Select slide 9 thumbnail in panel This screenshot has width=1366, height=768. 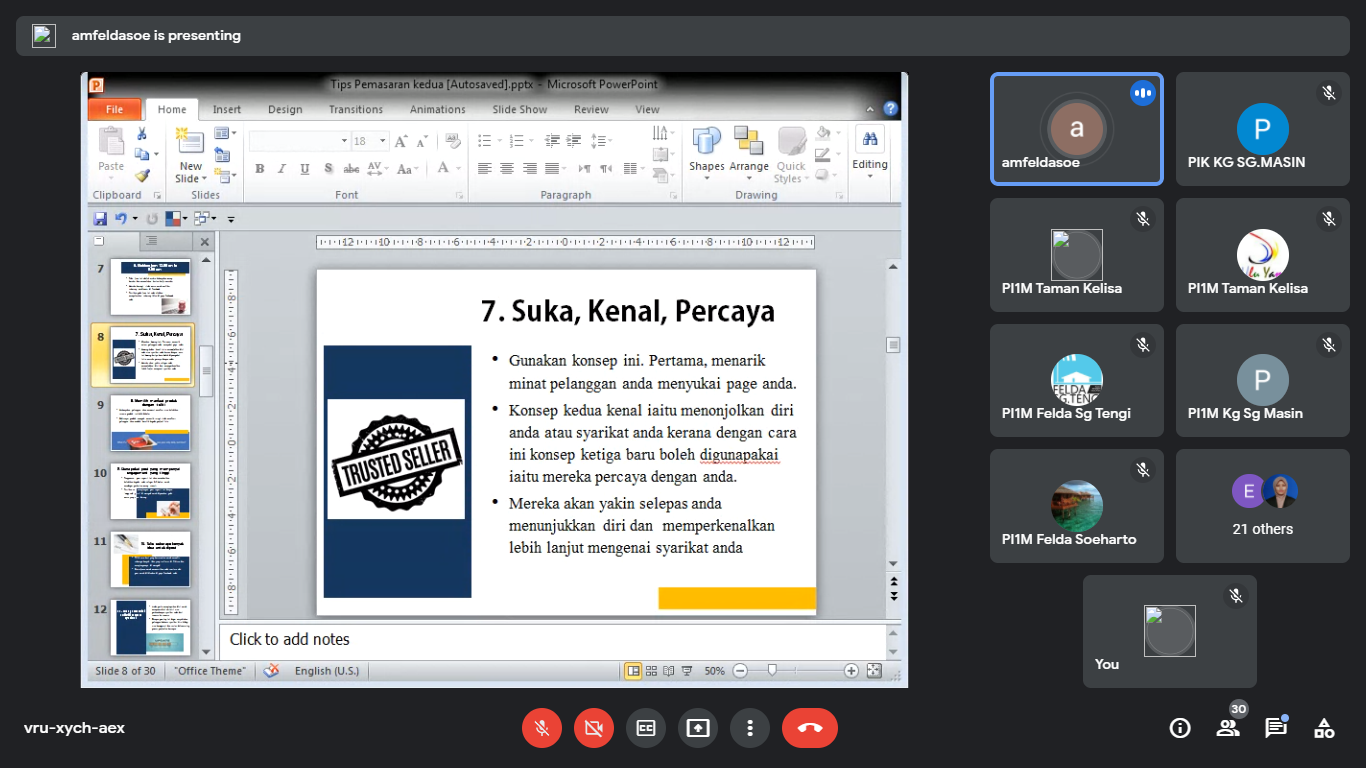click(x=150, y=423)
